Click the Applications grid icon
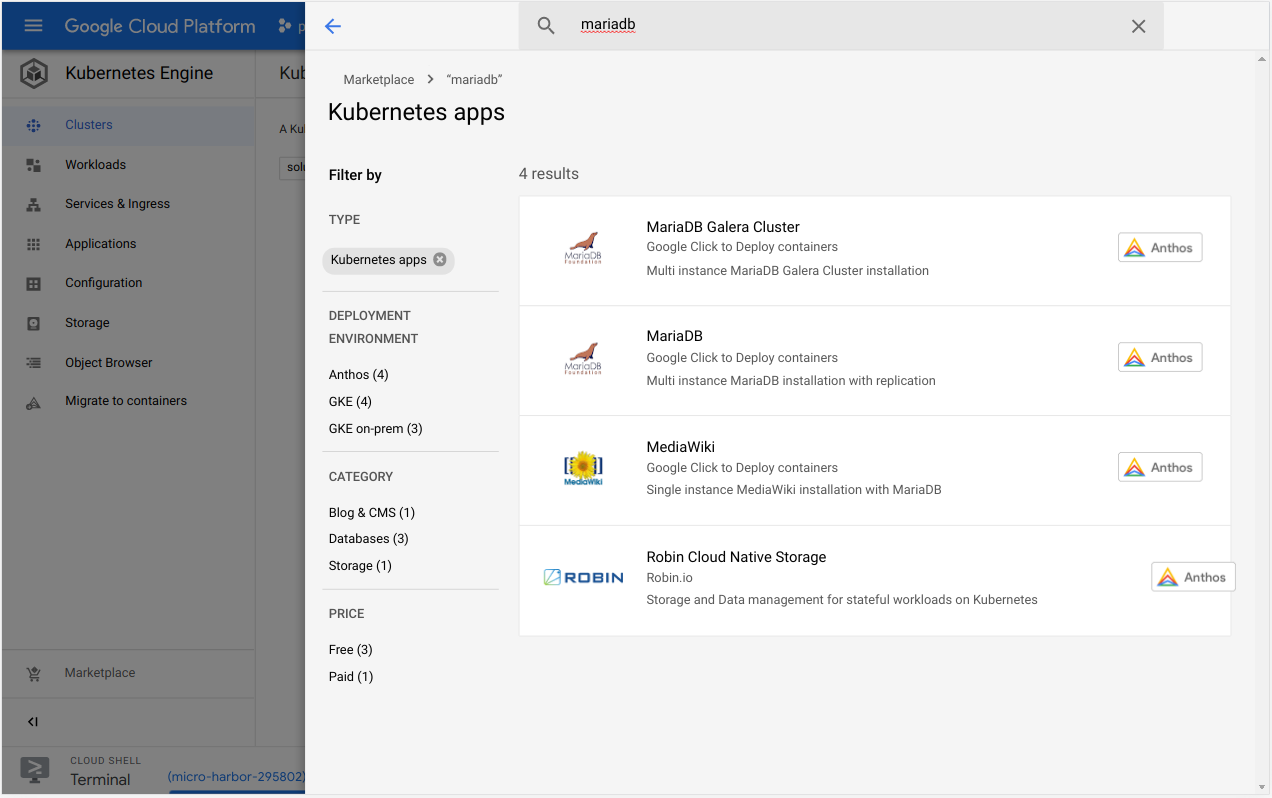The width and height of the screenshot is (1272, 798). (x=33, y=244)
